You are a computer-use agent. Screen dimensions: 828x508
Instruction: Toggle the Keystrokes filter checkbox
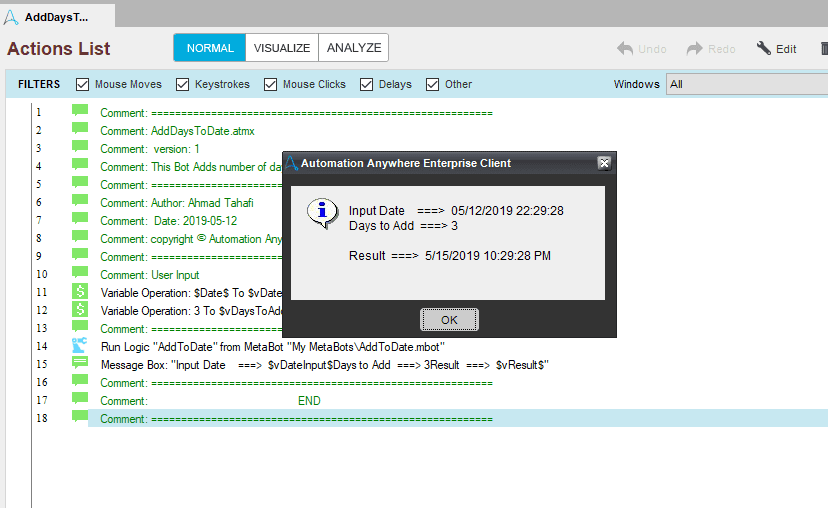[182, 84]
